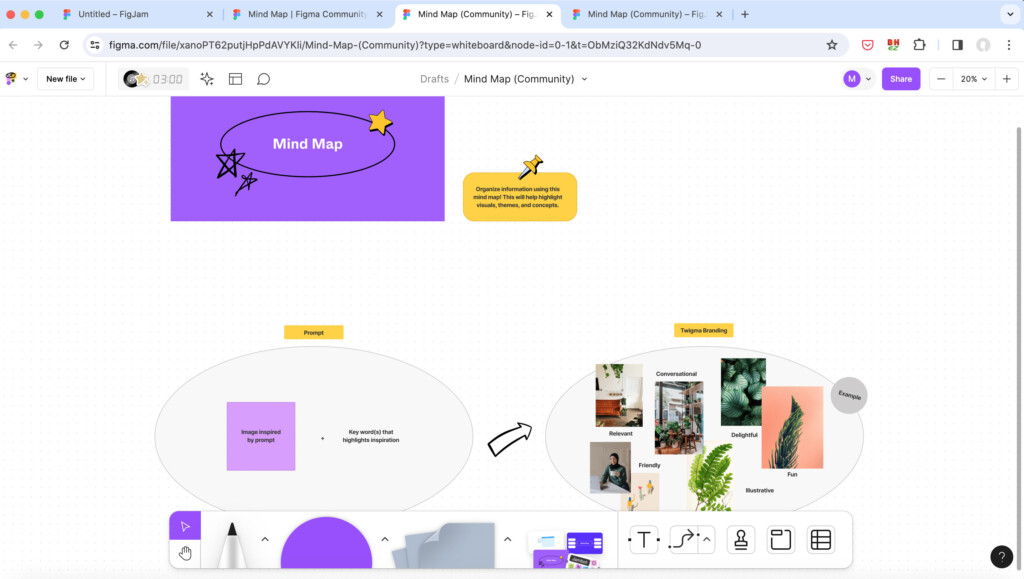Insert a table from the toolbar

click(x=821, y=540)
